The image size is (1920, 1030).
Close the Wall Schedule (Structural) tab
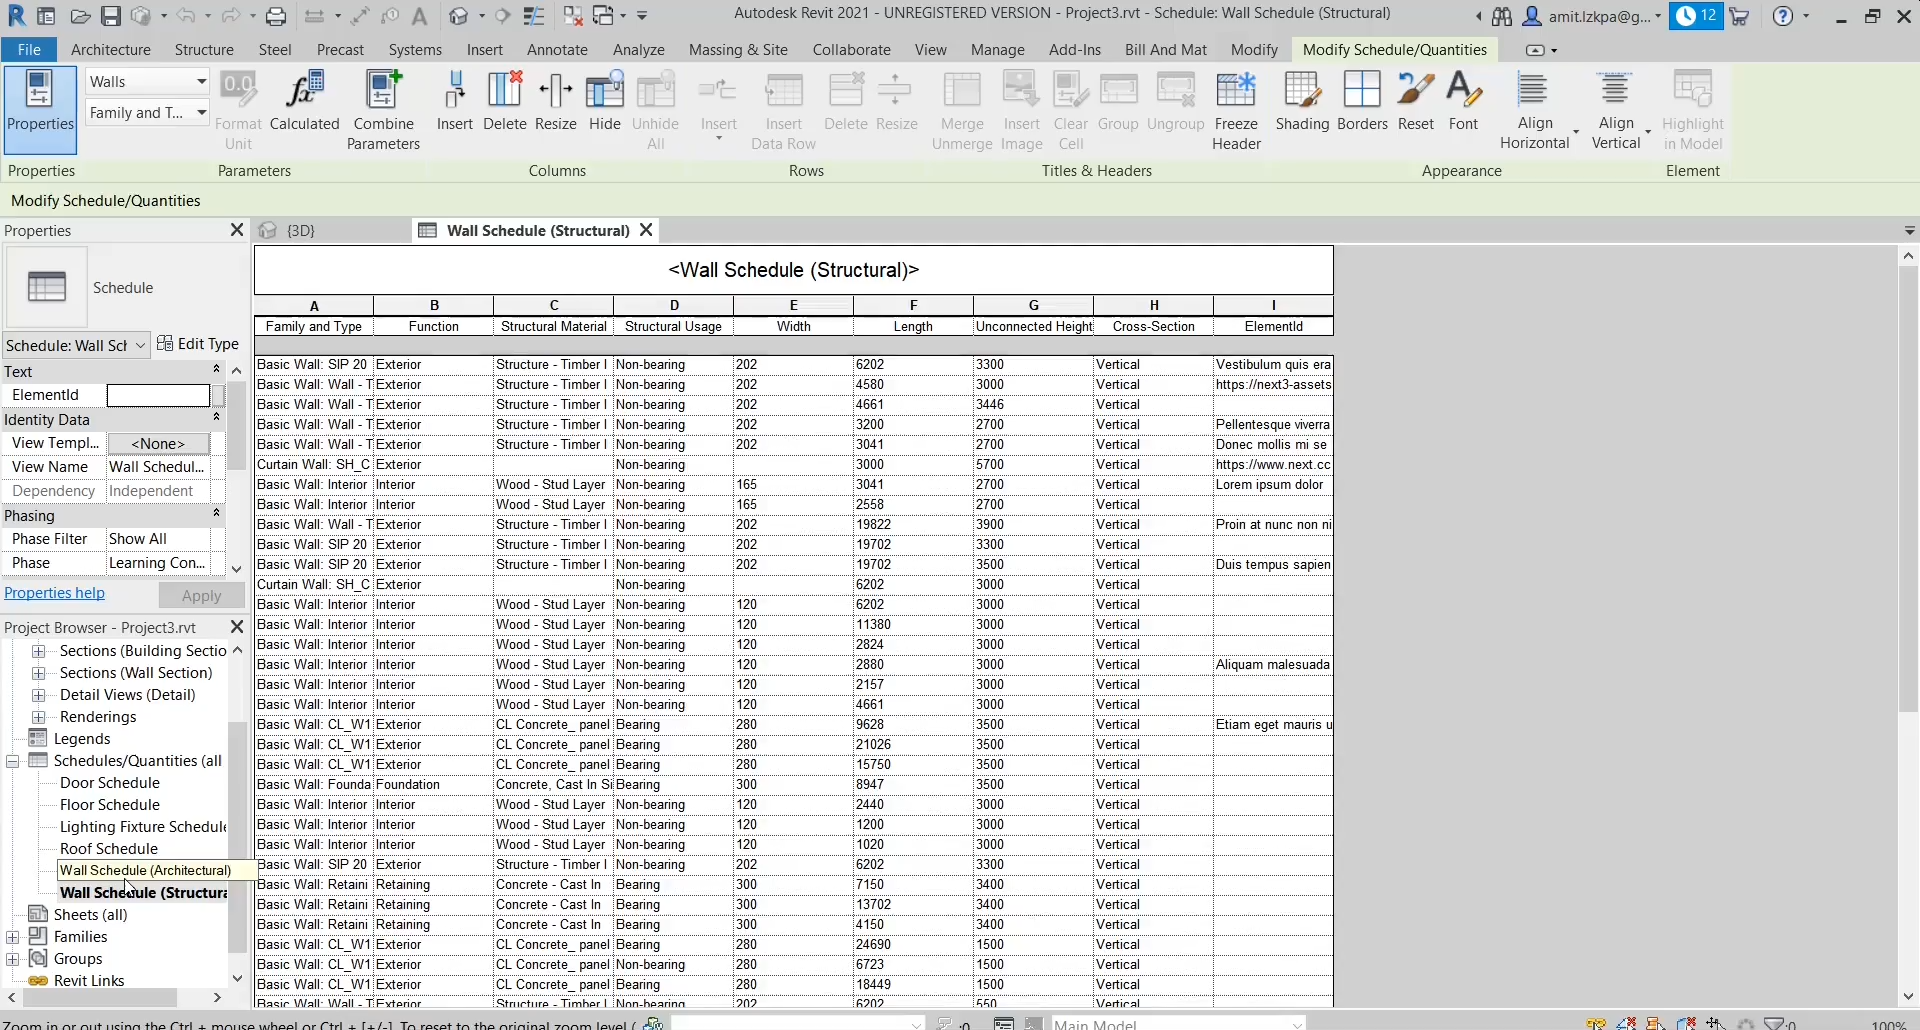[646, 230]
